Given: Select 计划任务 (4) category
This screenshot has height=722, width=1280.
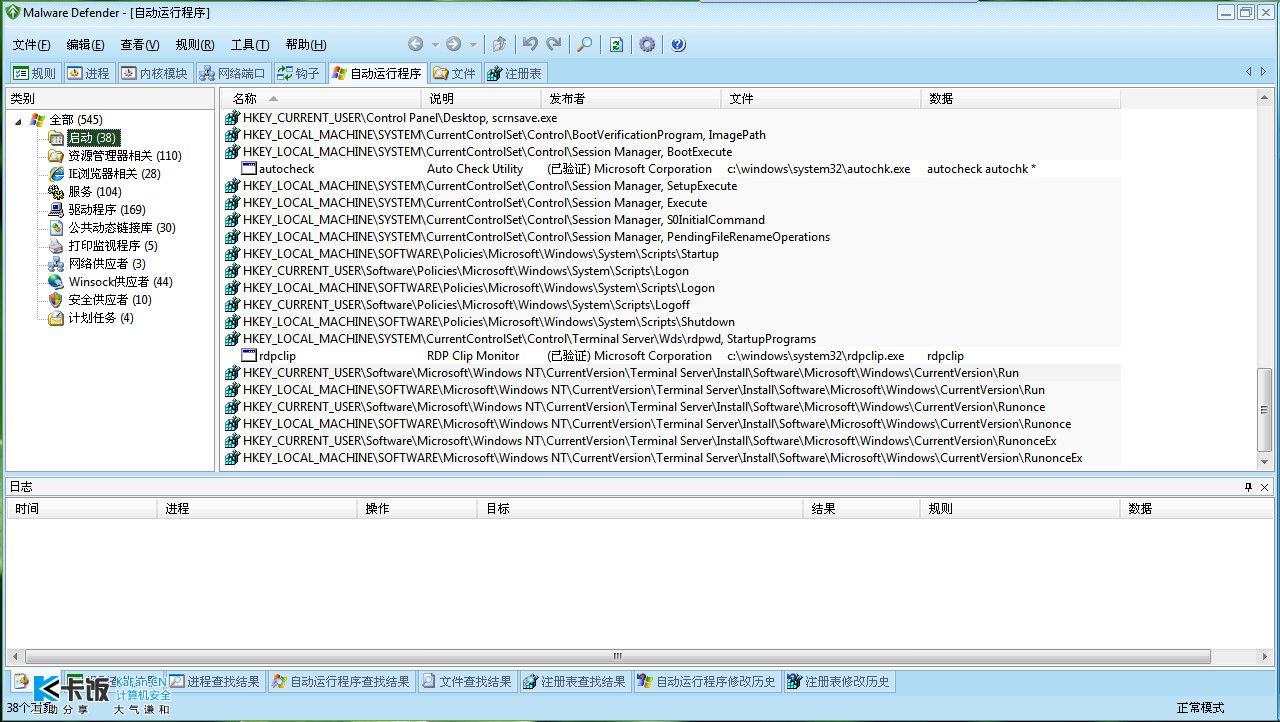Looking at the screenshot, I should [x=101, y=318].
